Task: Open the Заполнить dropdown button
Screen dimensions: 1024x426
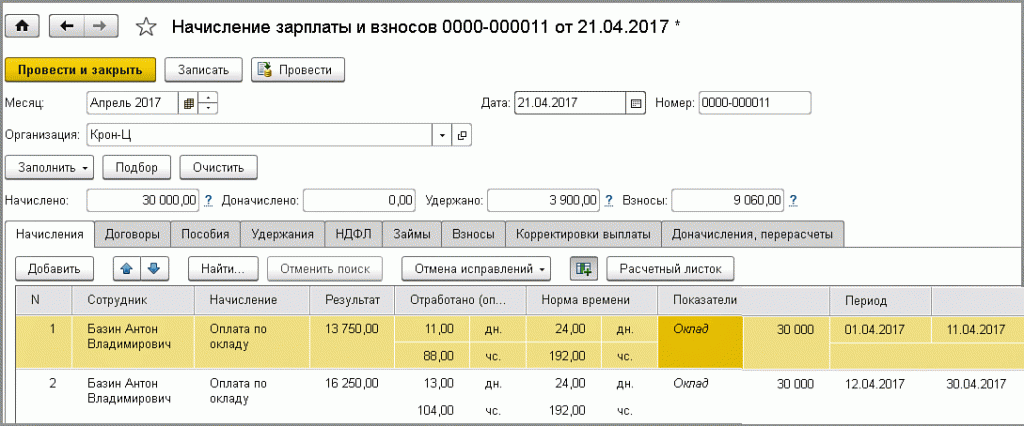Action: [x=50, y=167]
